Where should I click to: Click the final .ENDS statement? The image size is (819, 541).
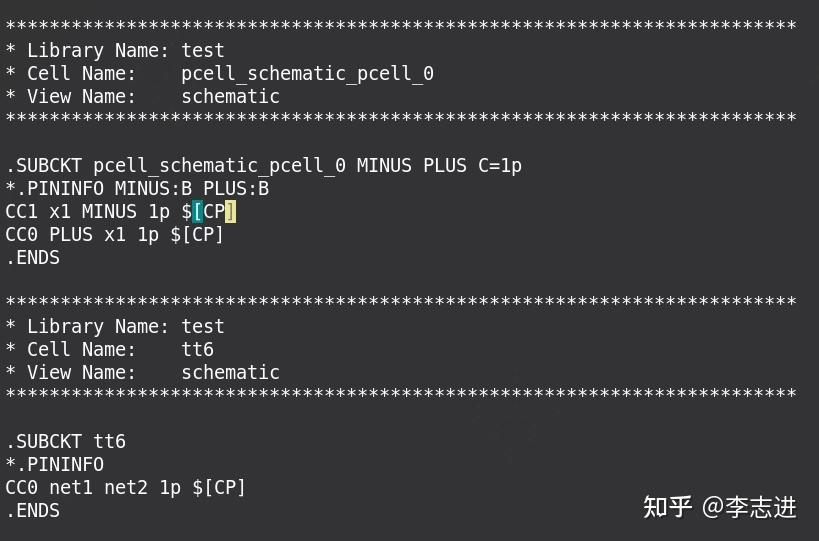coord(32,510)
